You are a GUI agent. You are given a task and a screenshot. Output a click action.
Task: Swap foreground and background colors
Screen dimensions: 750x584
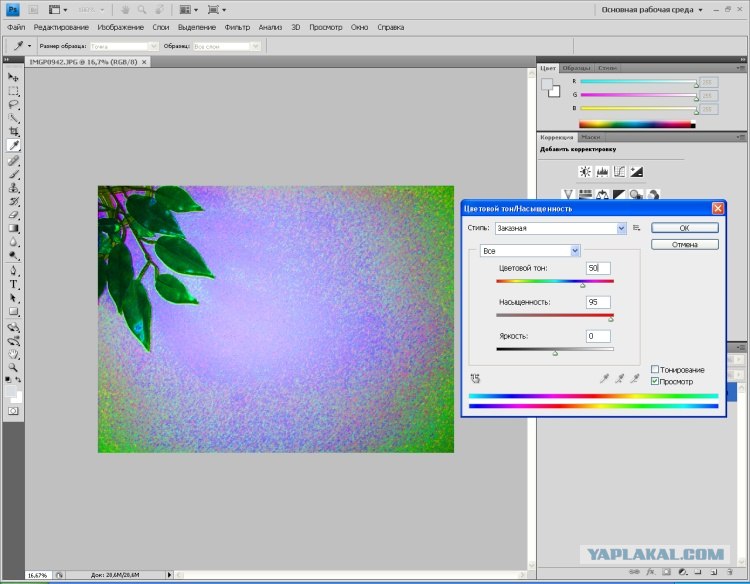(x=18, y=379)
